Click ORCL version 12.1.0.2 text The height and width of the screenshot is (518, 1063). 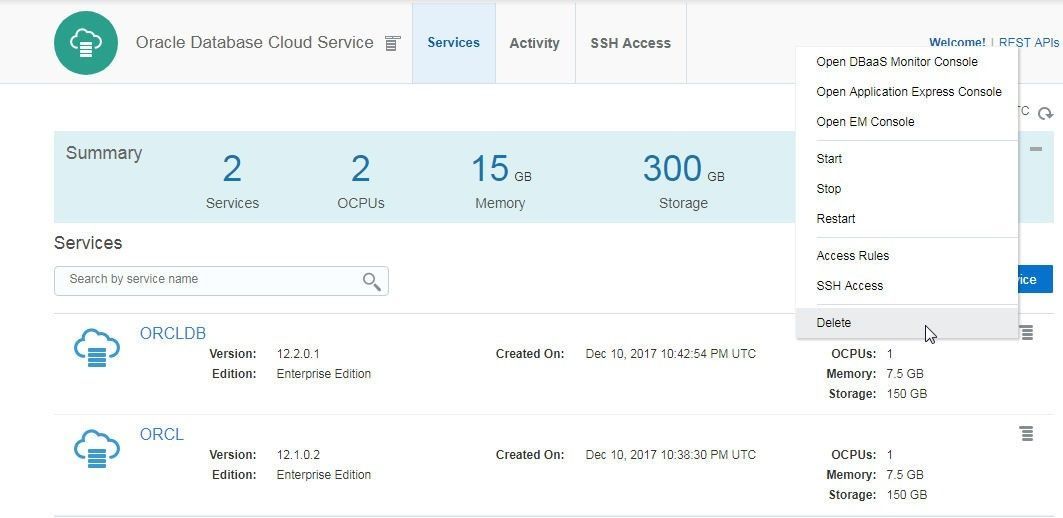click(x=298, y=455)
